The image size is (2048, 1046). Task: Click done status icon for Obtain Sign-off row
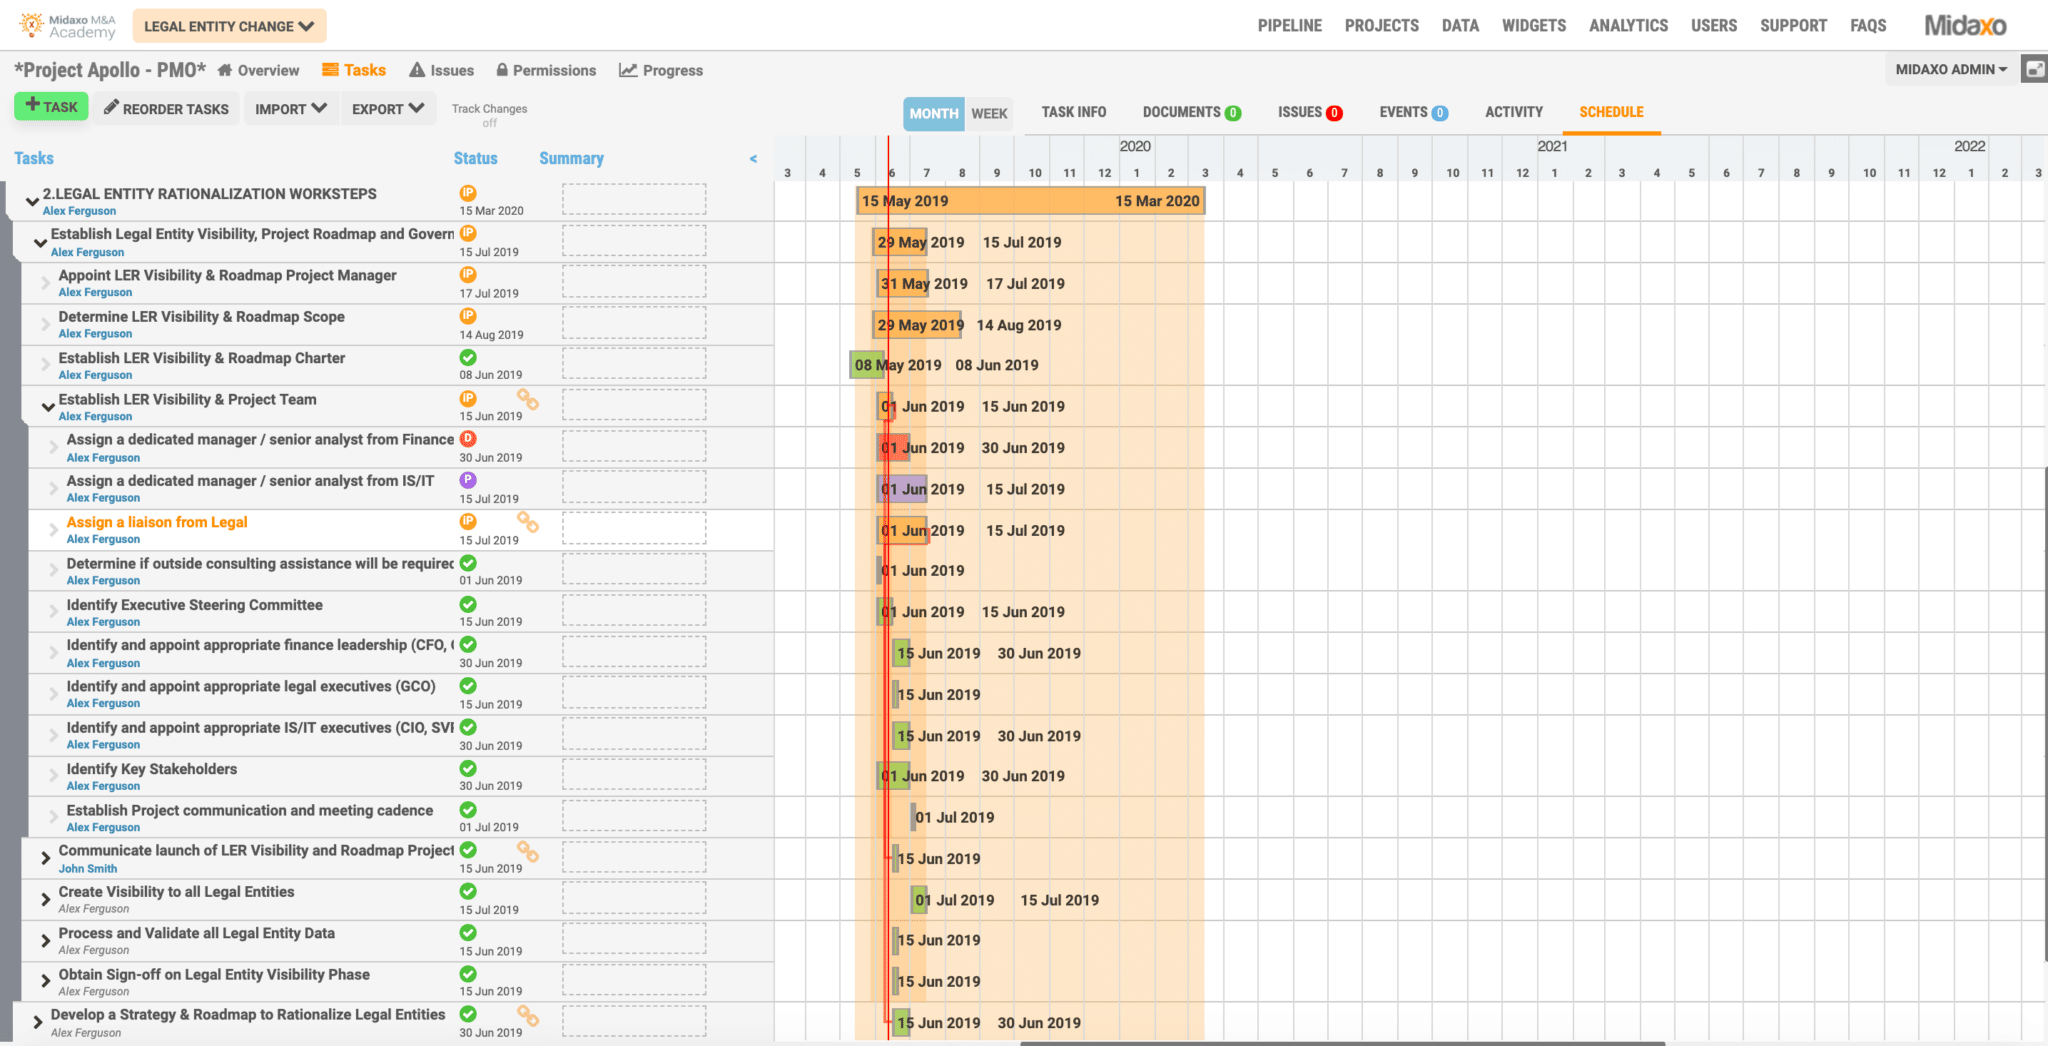[467, 973]
